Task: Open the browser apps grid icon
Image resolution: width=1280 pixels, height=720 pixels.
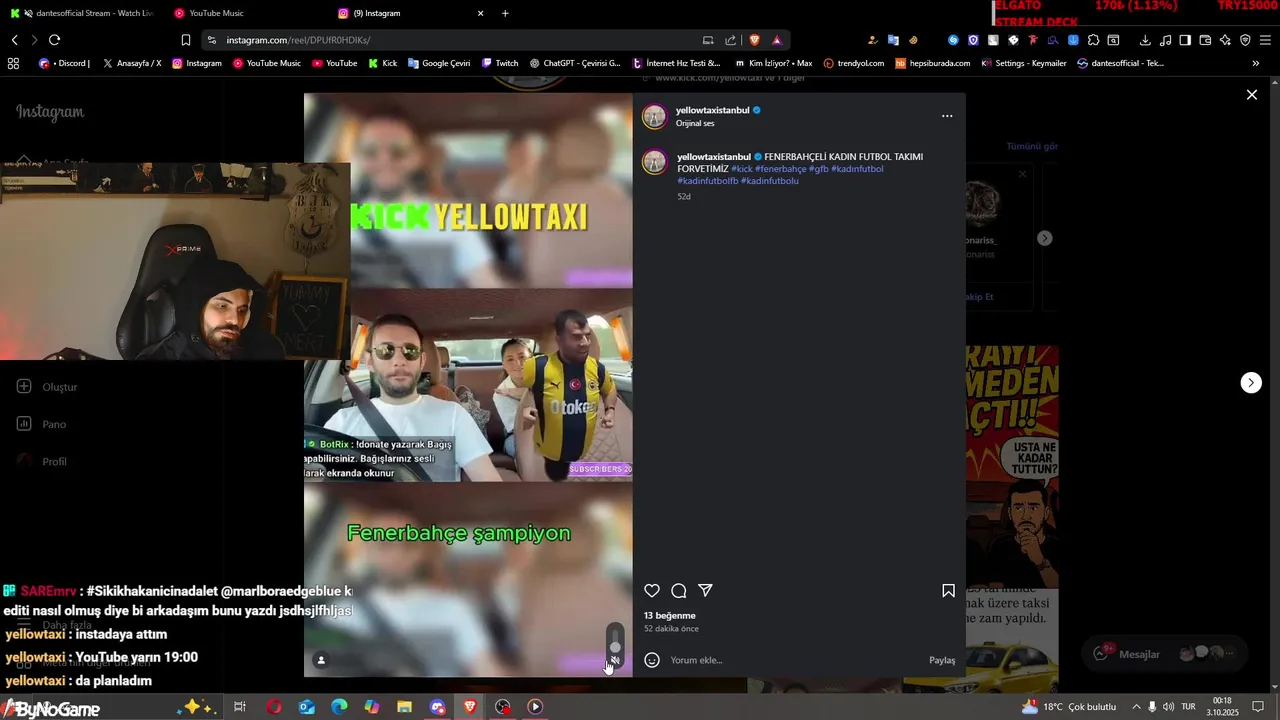Action: [x=13, y=63]
